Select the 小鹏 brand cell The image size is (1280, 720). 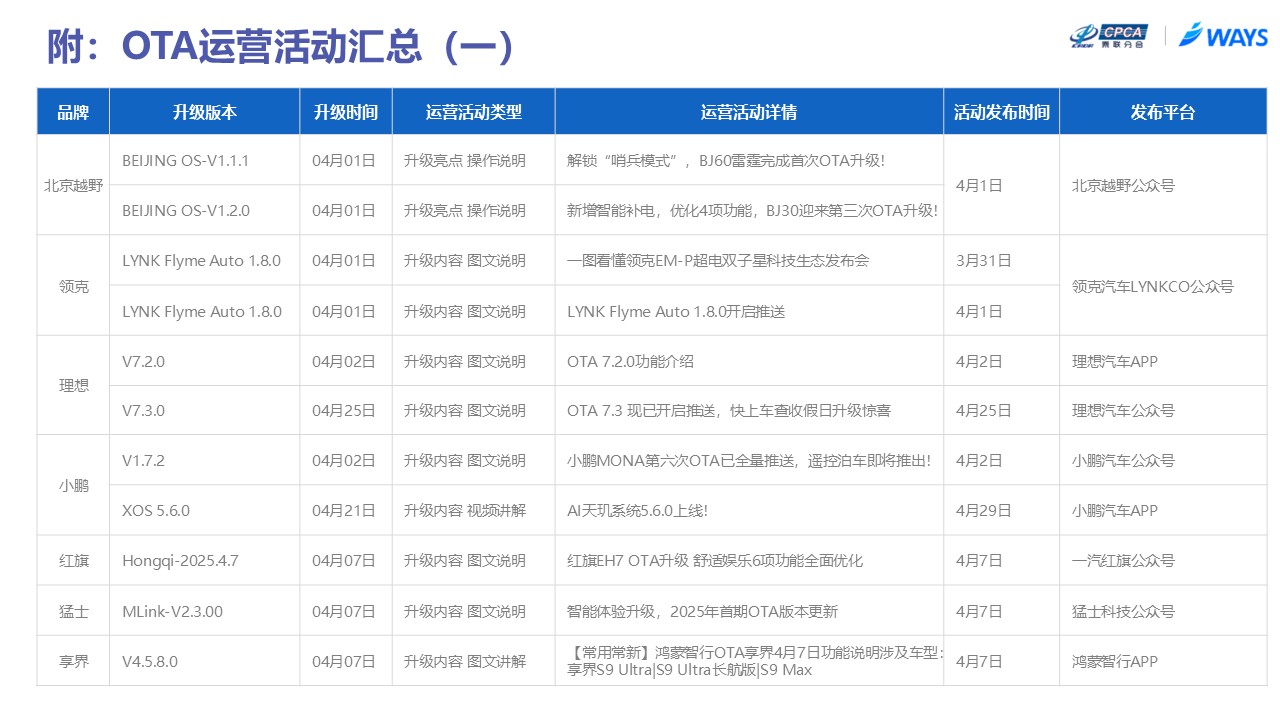pos(73,486)
